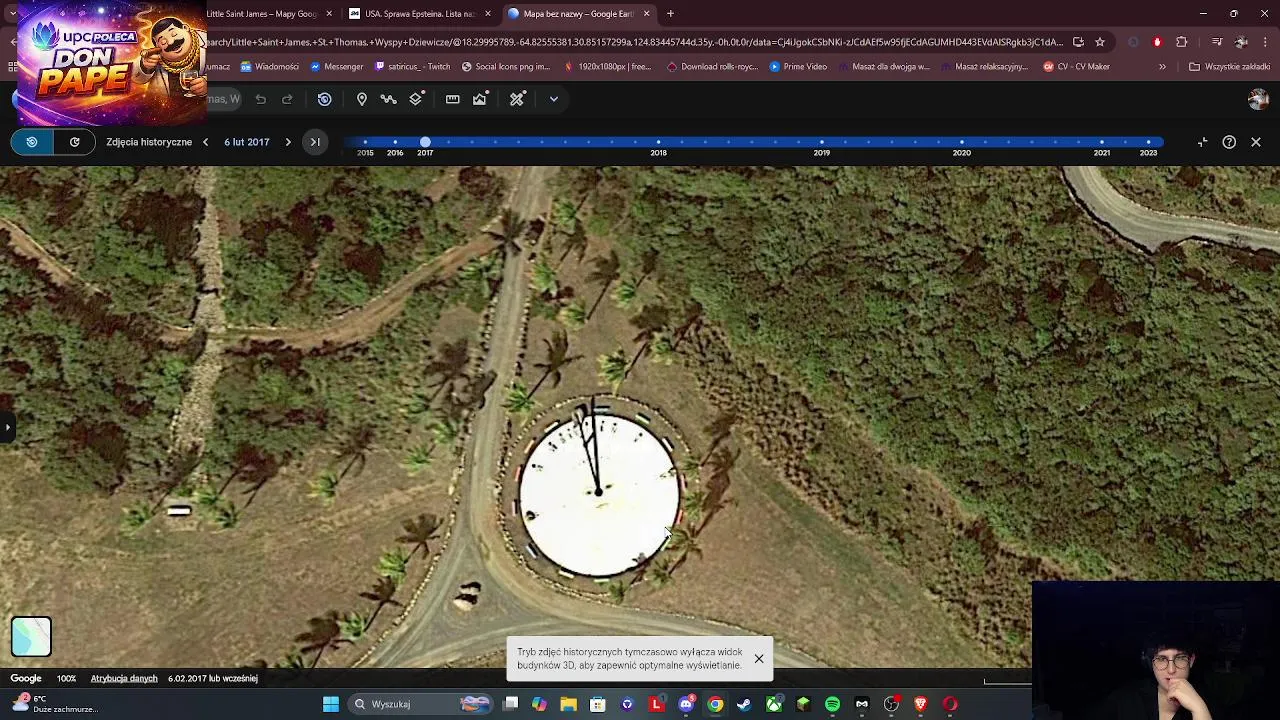Open Atrybucja danych link
This screenshot has height=720, width=1280.
pyautogui.click(x=124, y=678)
